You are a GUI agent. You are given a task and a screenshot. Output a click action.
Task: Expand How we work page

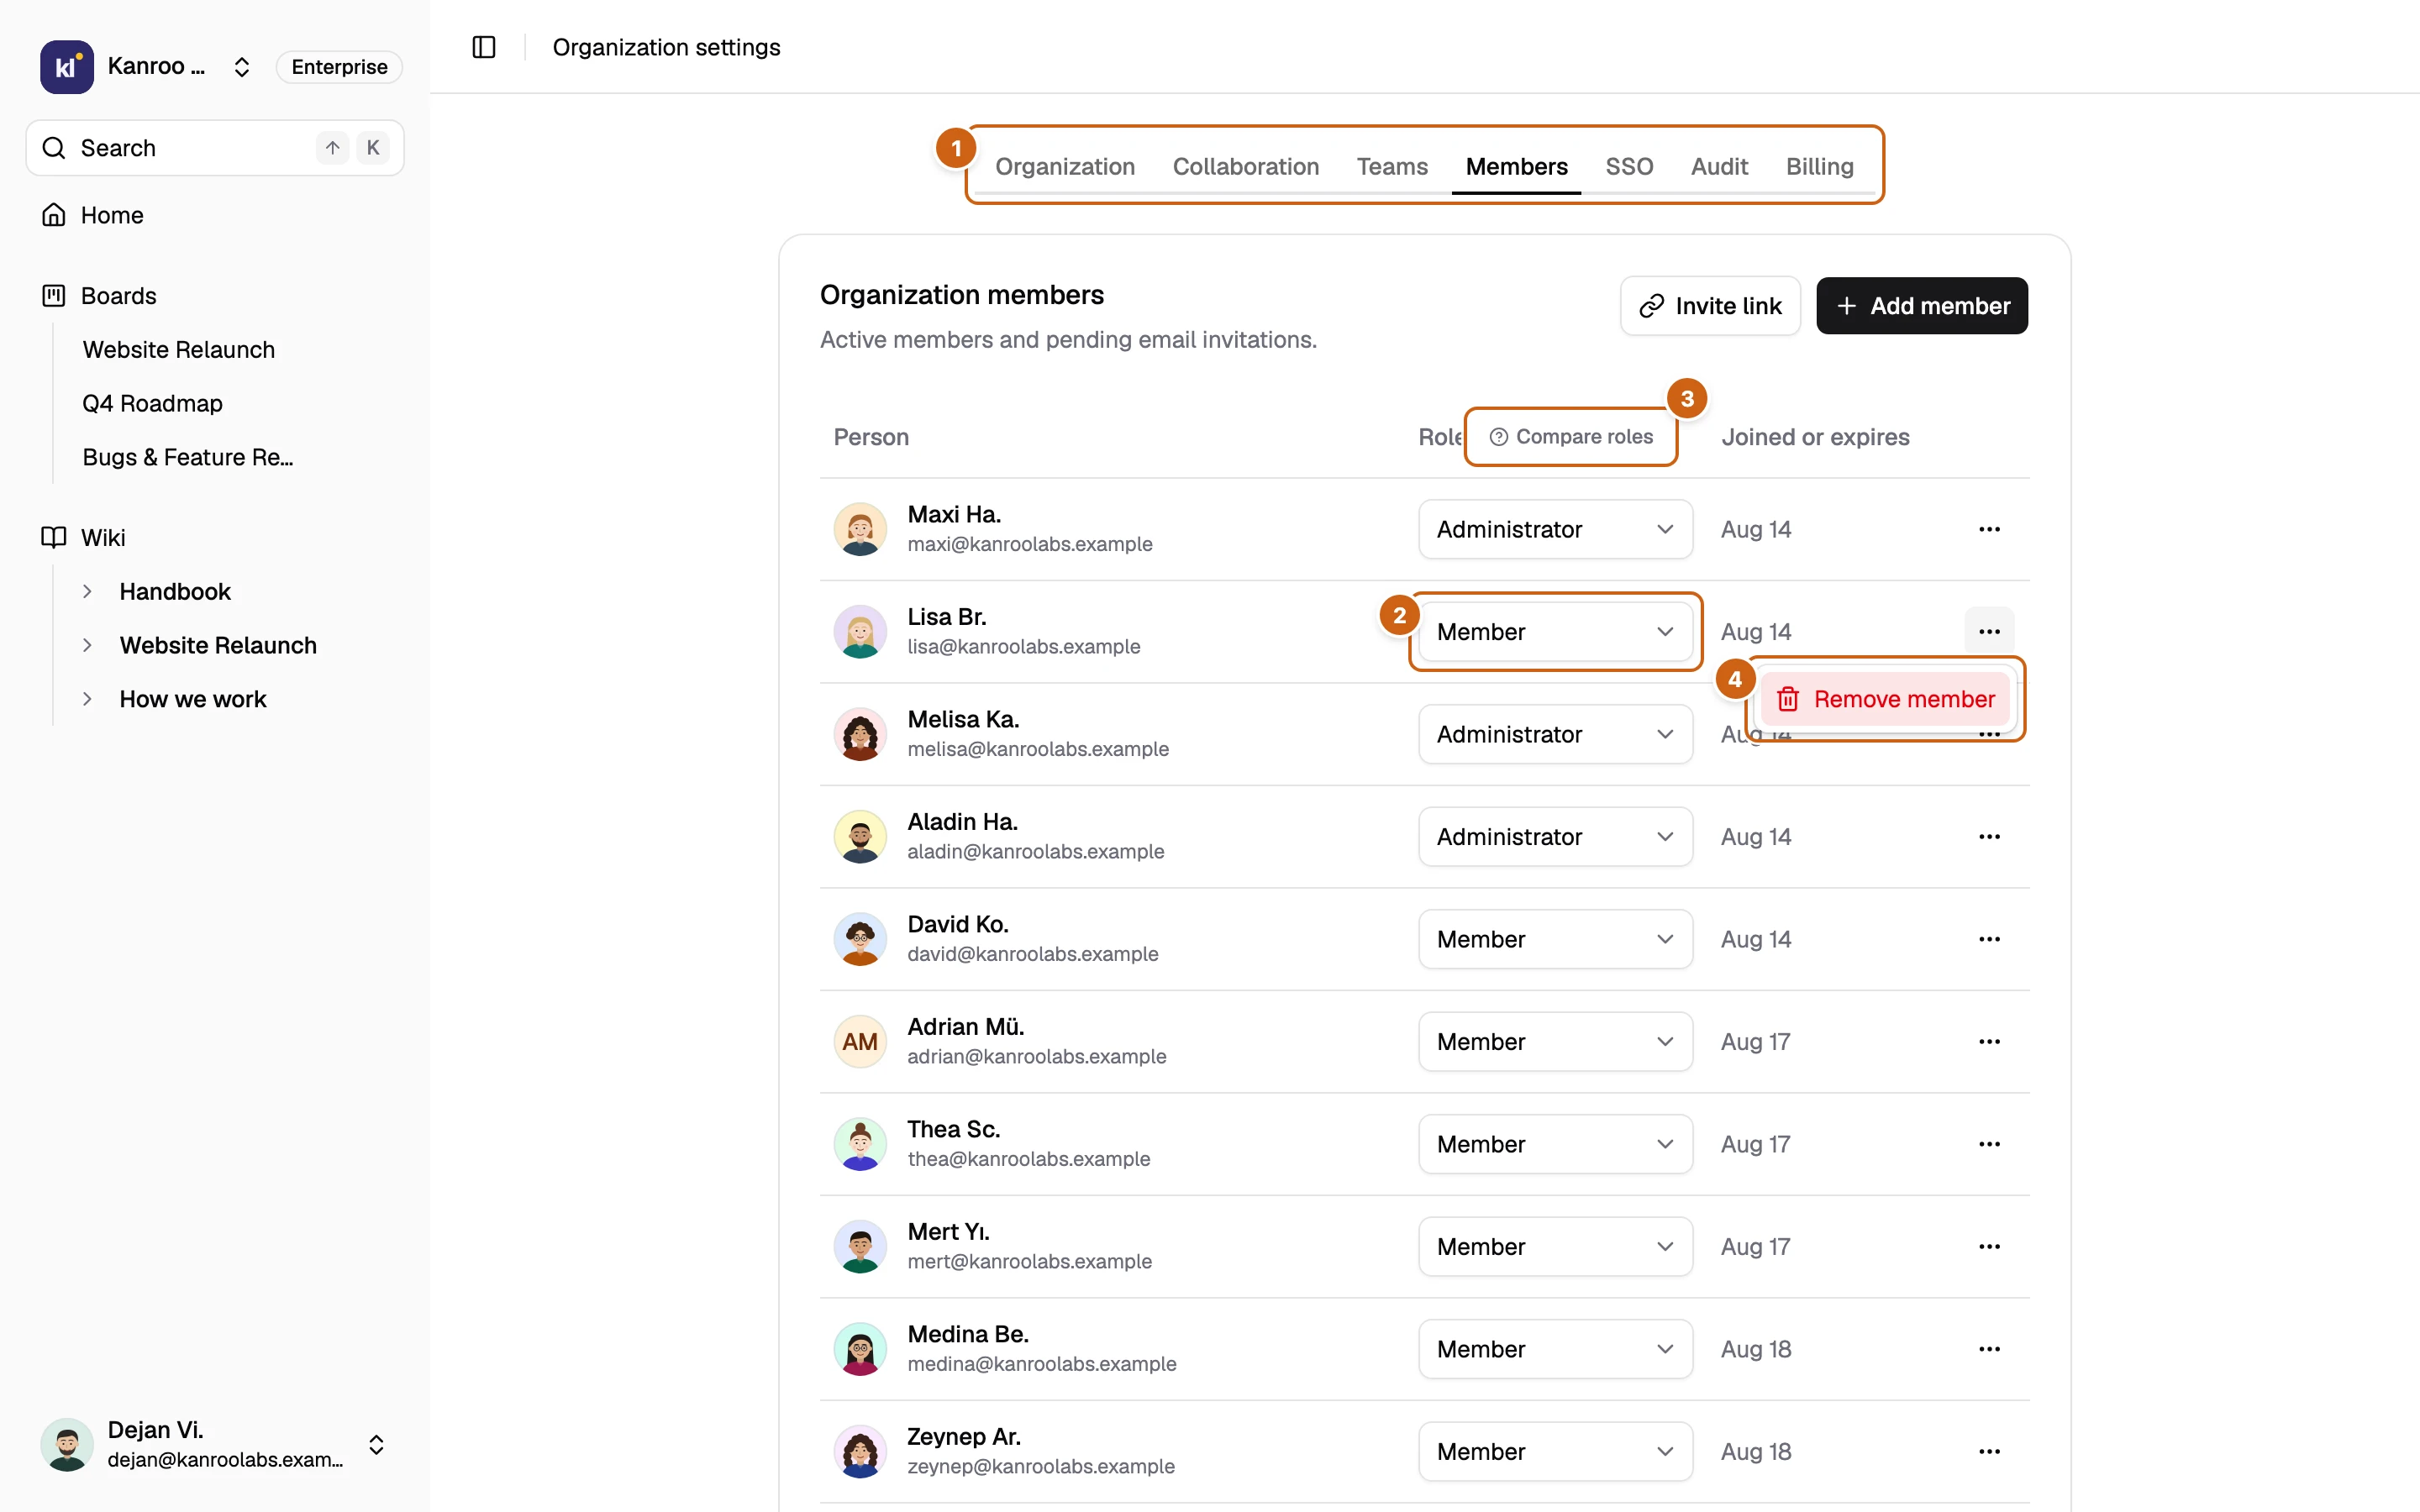click(x=87, y=699)
